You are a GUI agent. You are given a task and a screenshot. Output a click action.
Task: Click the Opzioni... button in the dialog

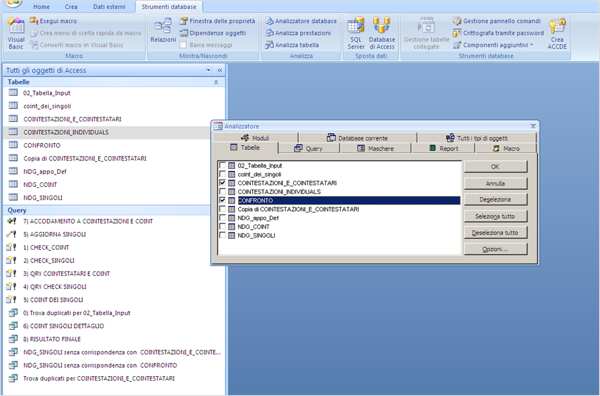[496, 249]
